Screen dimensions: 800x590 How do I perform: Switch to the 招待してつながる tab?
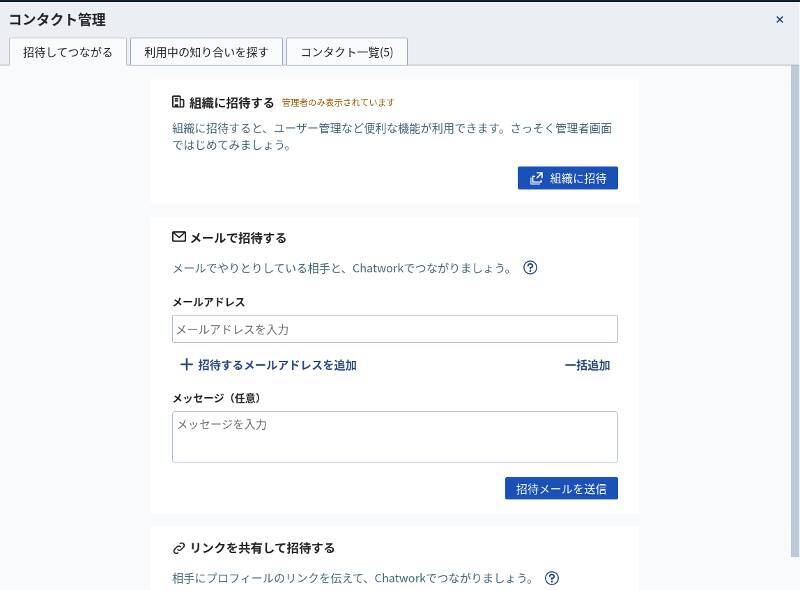click(68, 52)
